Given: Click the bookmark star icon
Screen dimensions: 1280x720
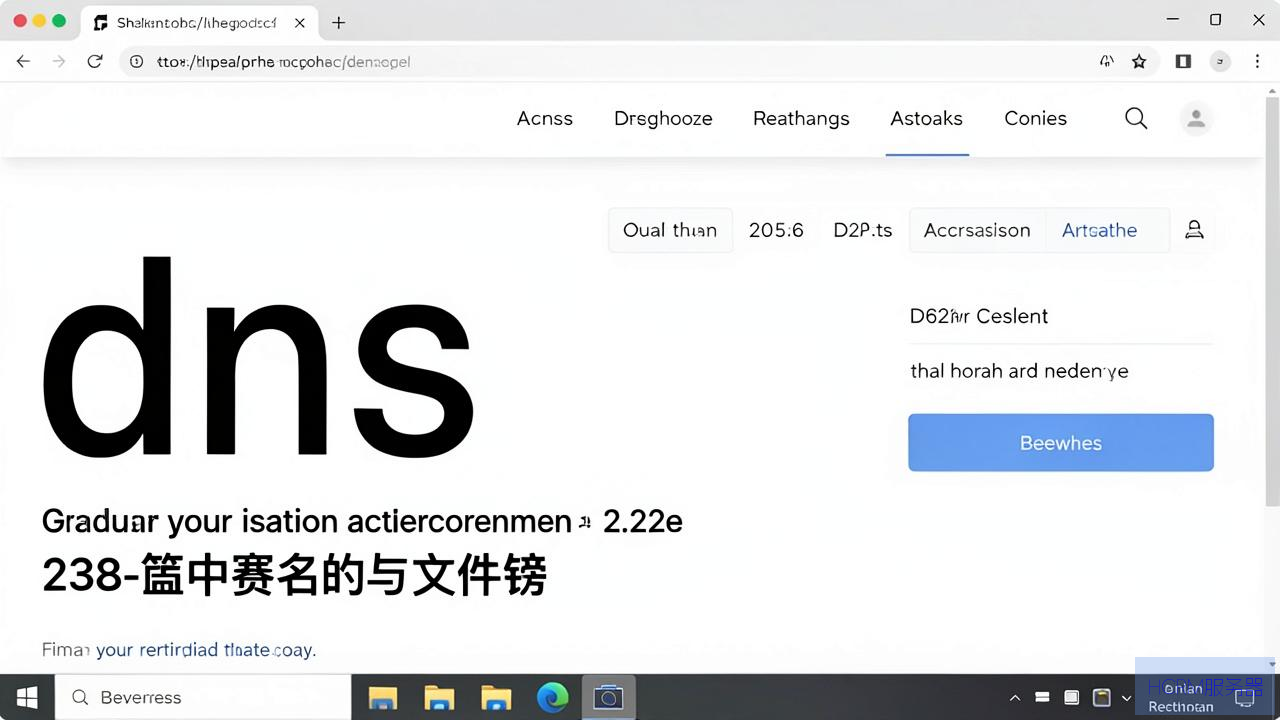Looking at the screenshot, I should pos(1139,61).
